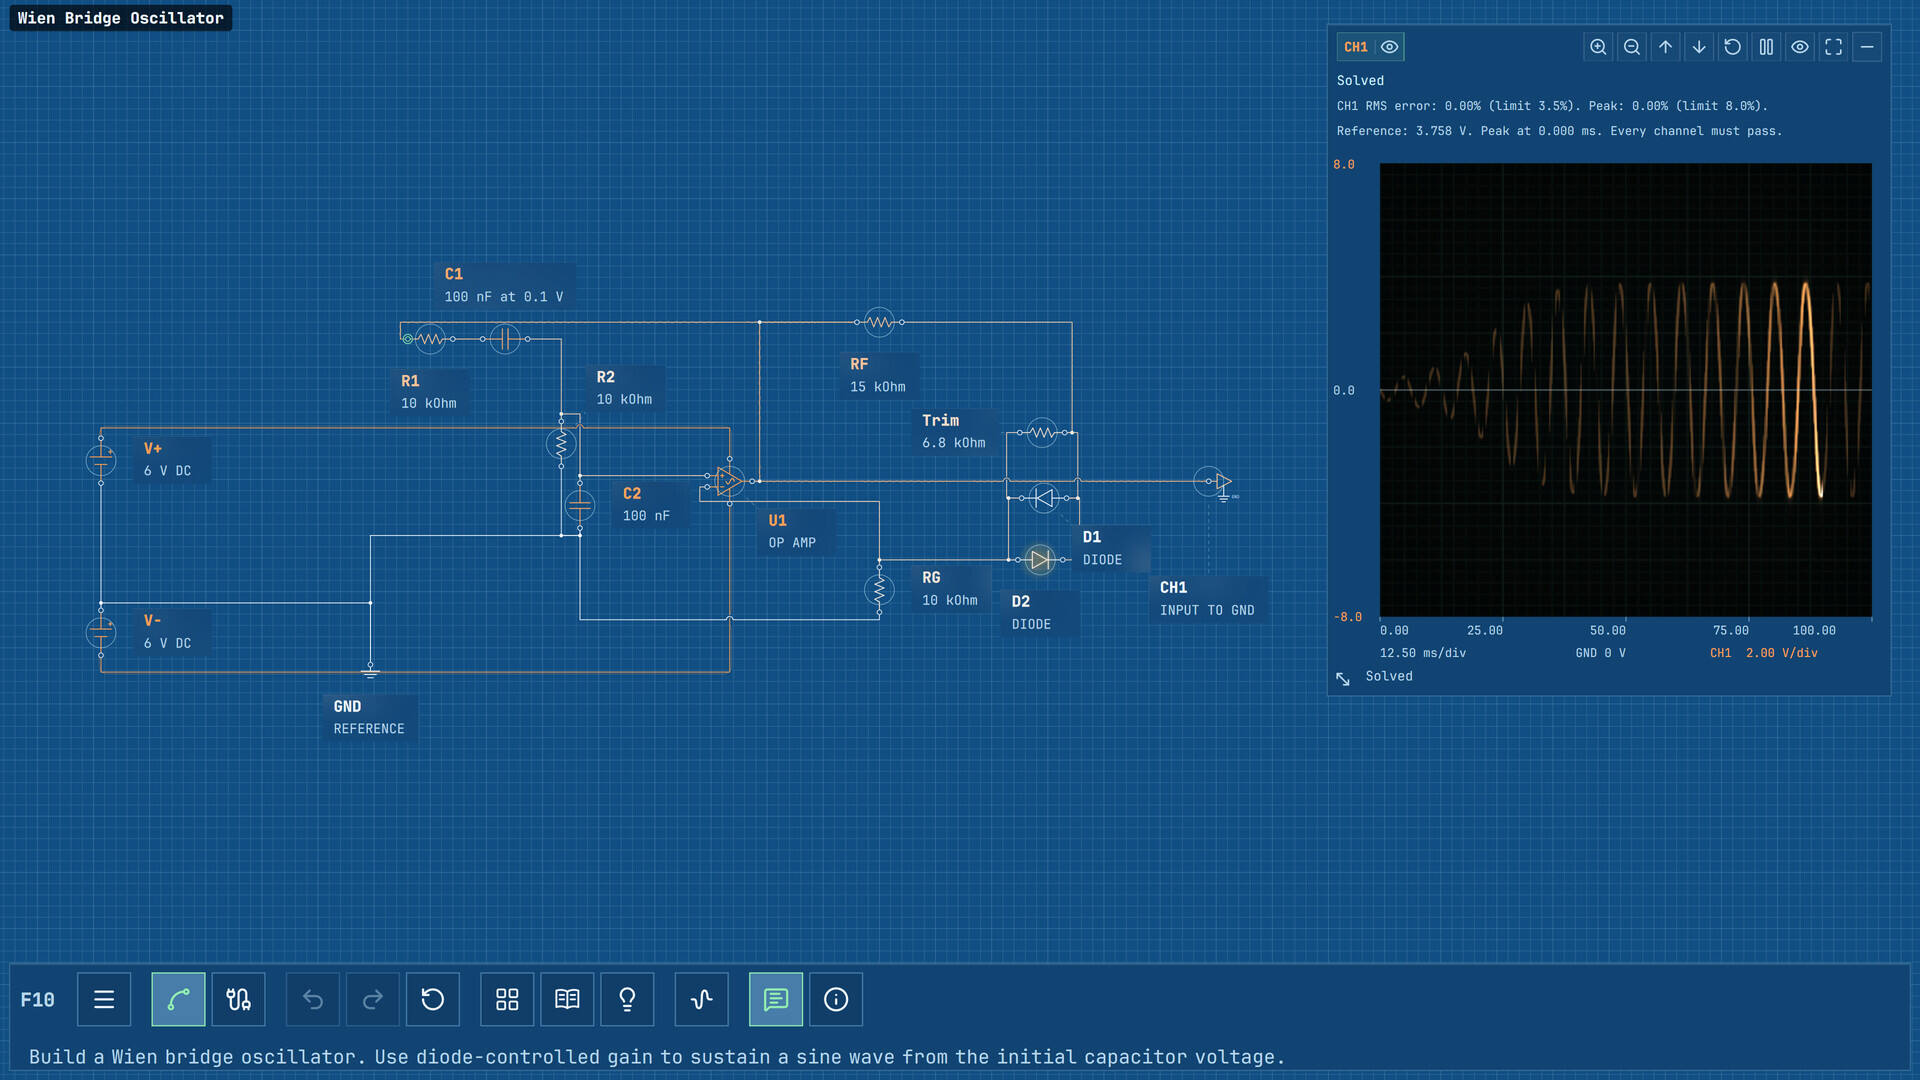The image size is (1920, 1080).
Task: Toggle scope visibility eye in toolbar
Action: click(1800, 47)
